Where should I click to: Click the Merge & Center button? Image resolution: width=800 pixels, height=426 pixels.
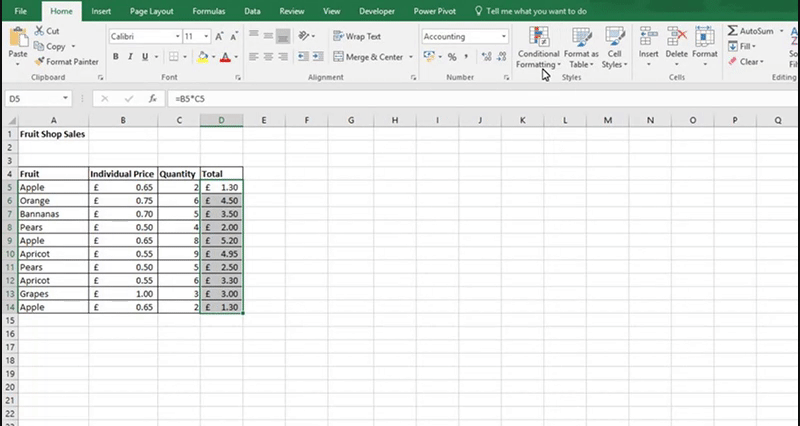click(372, 57)
